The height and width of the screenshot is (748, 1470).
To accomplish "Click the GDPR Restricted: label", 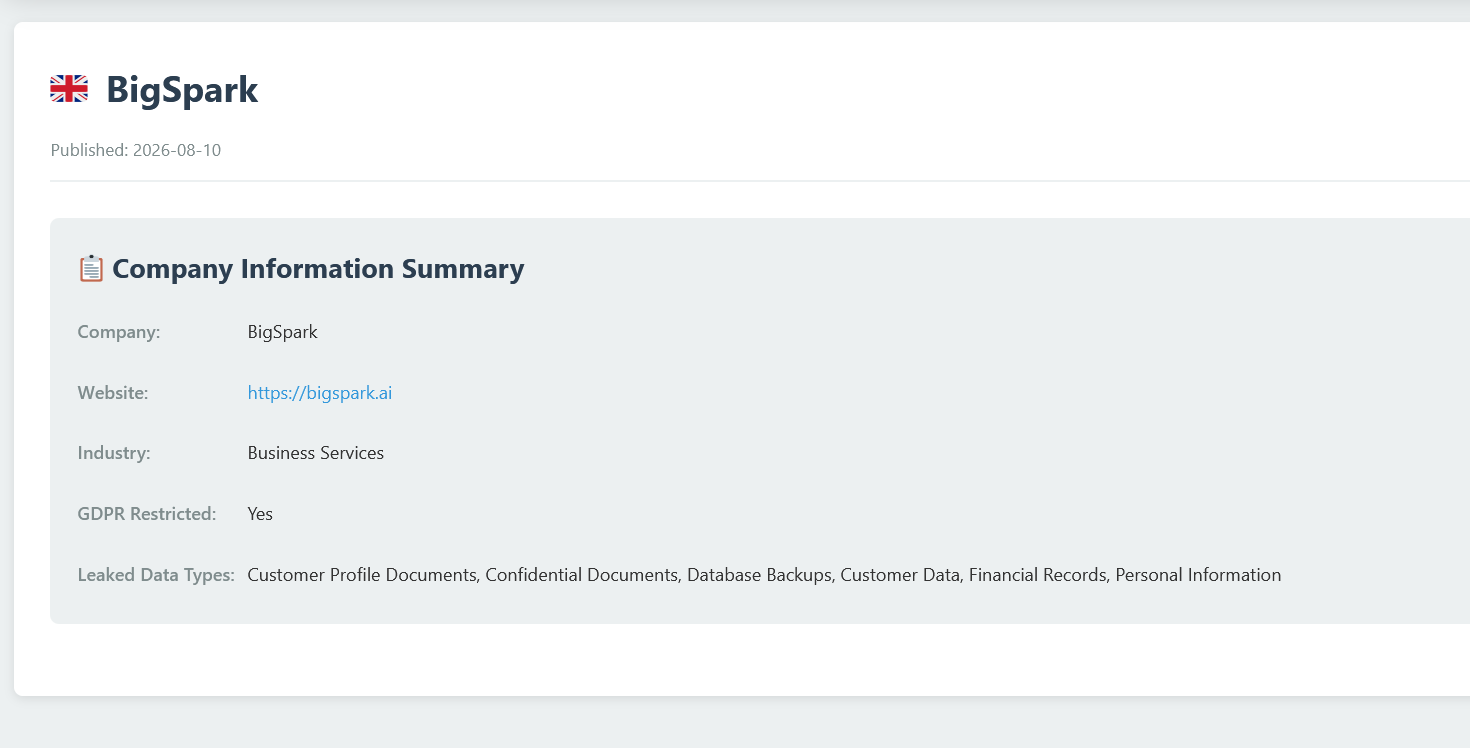I will (x=147, y=514).
